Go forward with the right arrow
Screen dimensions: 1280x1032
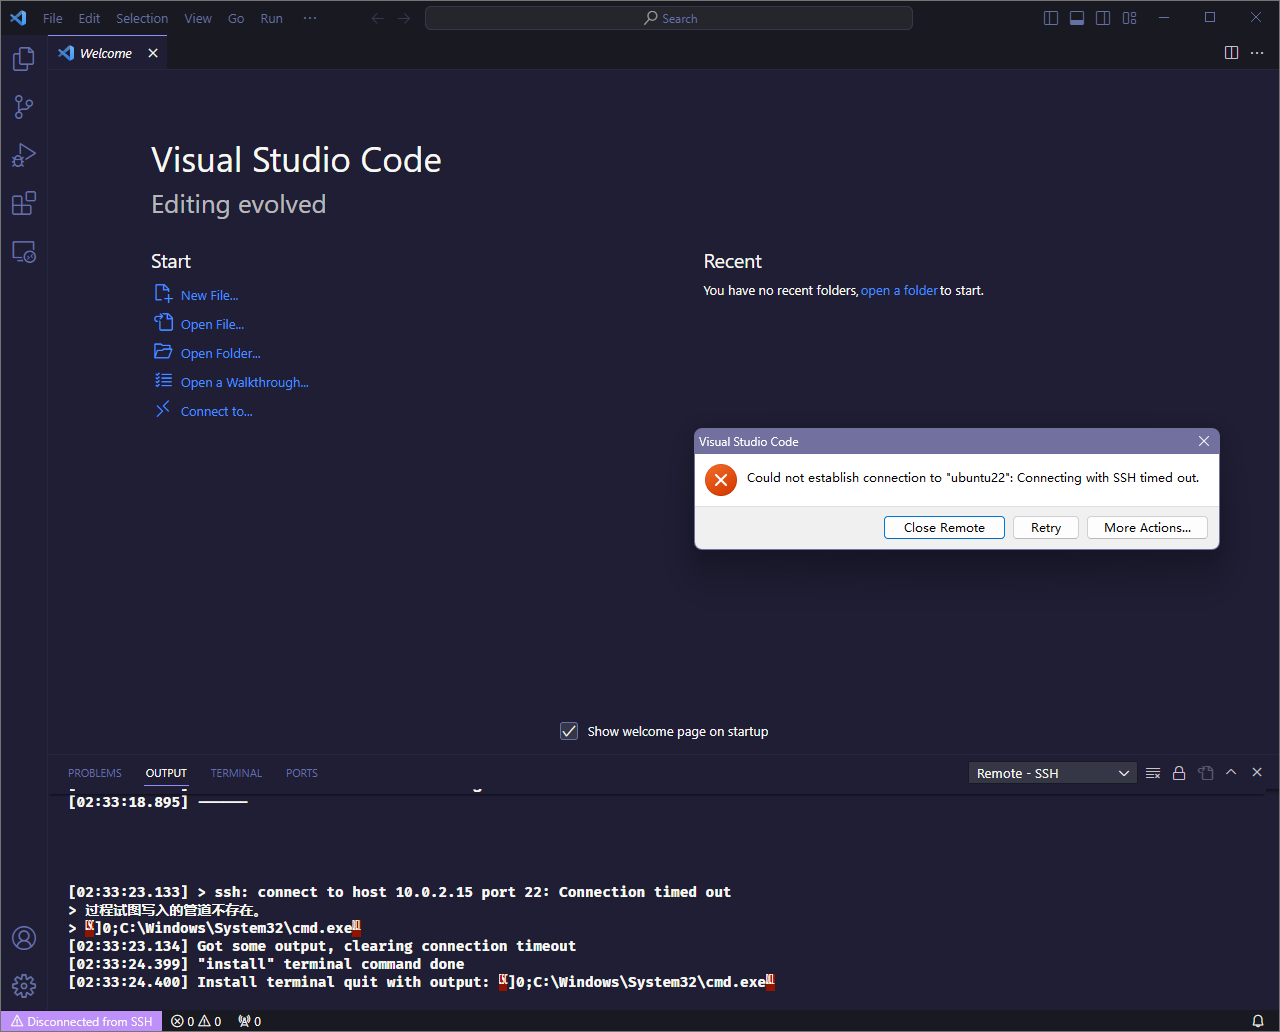(x=404, y=18)
